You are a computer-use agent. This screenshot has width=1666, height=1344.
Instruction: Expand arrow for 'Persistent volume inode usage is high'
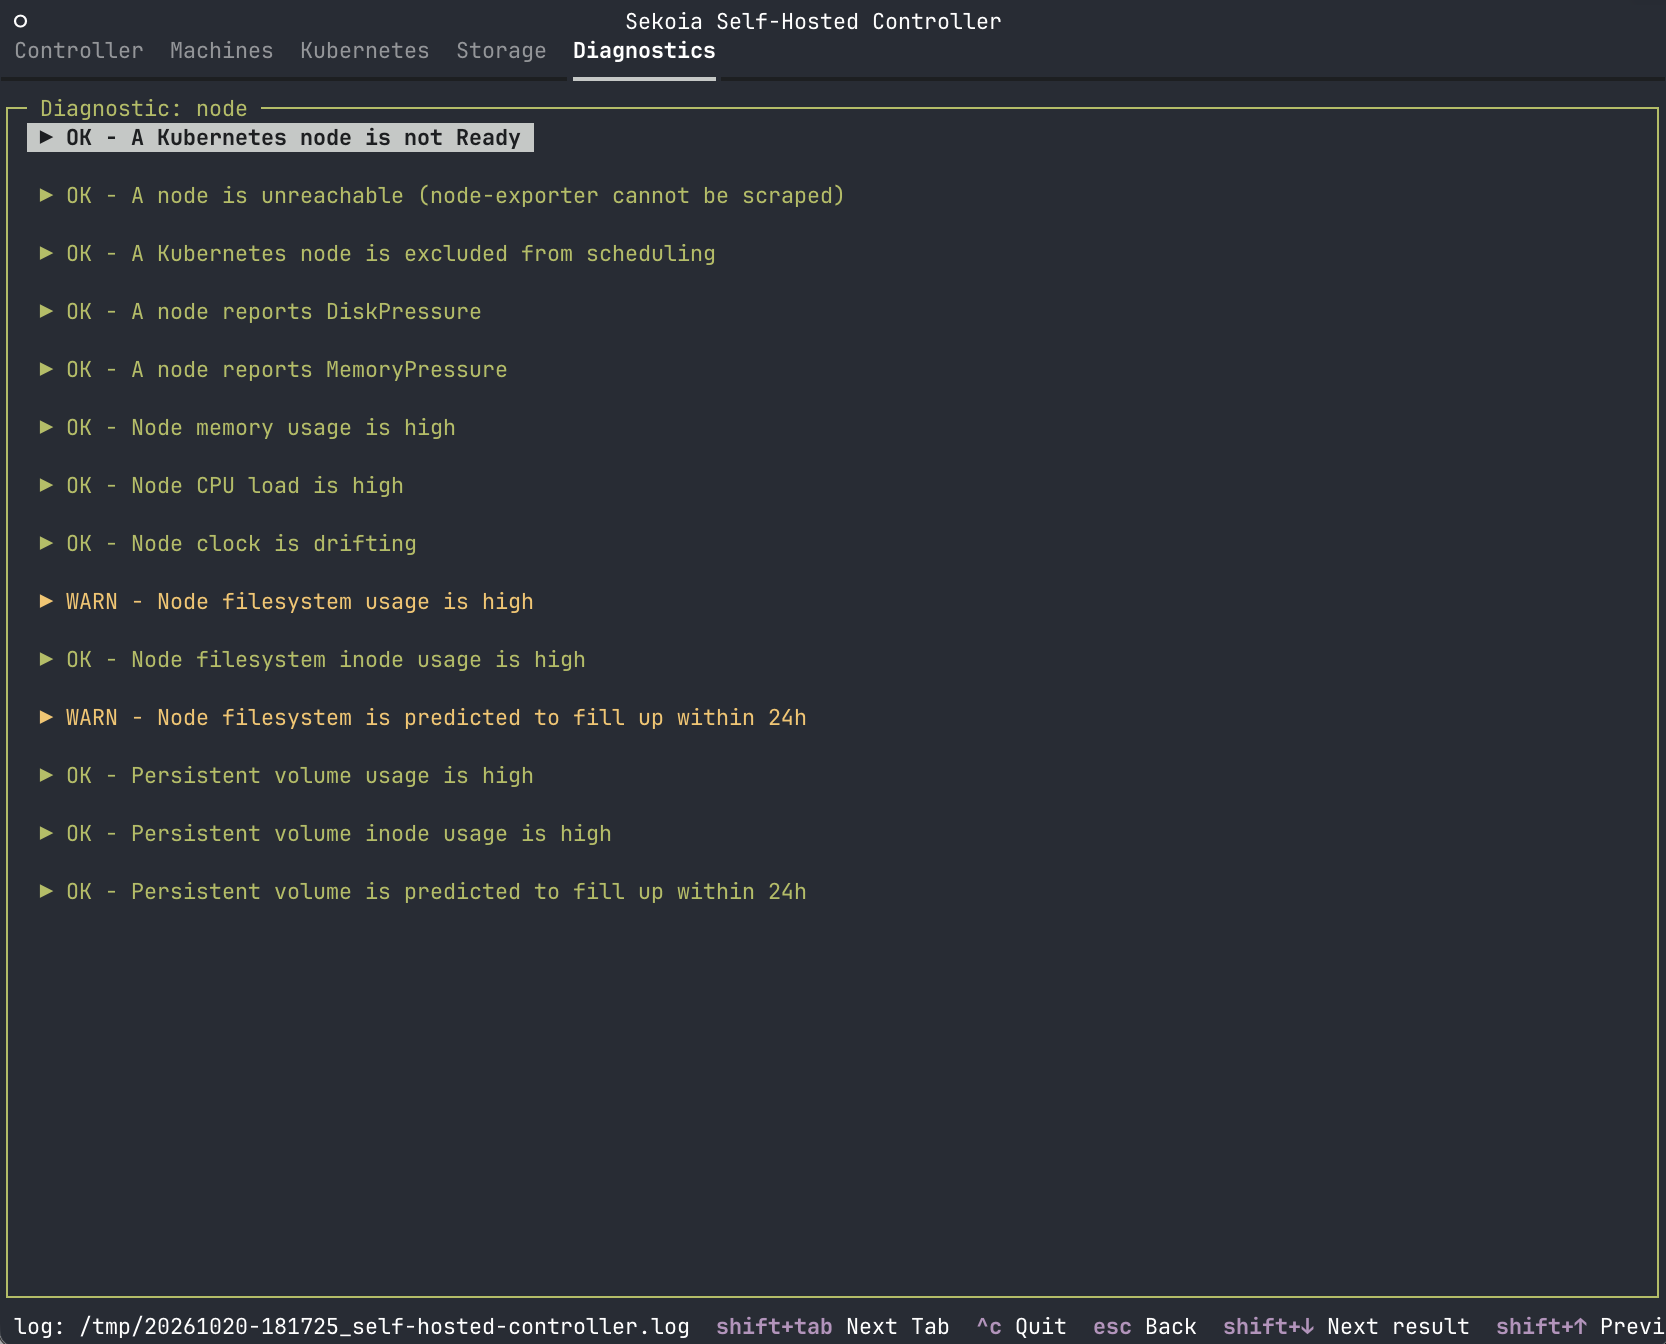coord(46,833)
